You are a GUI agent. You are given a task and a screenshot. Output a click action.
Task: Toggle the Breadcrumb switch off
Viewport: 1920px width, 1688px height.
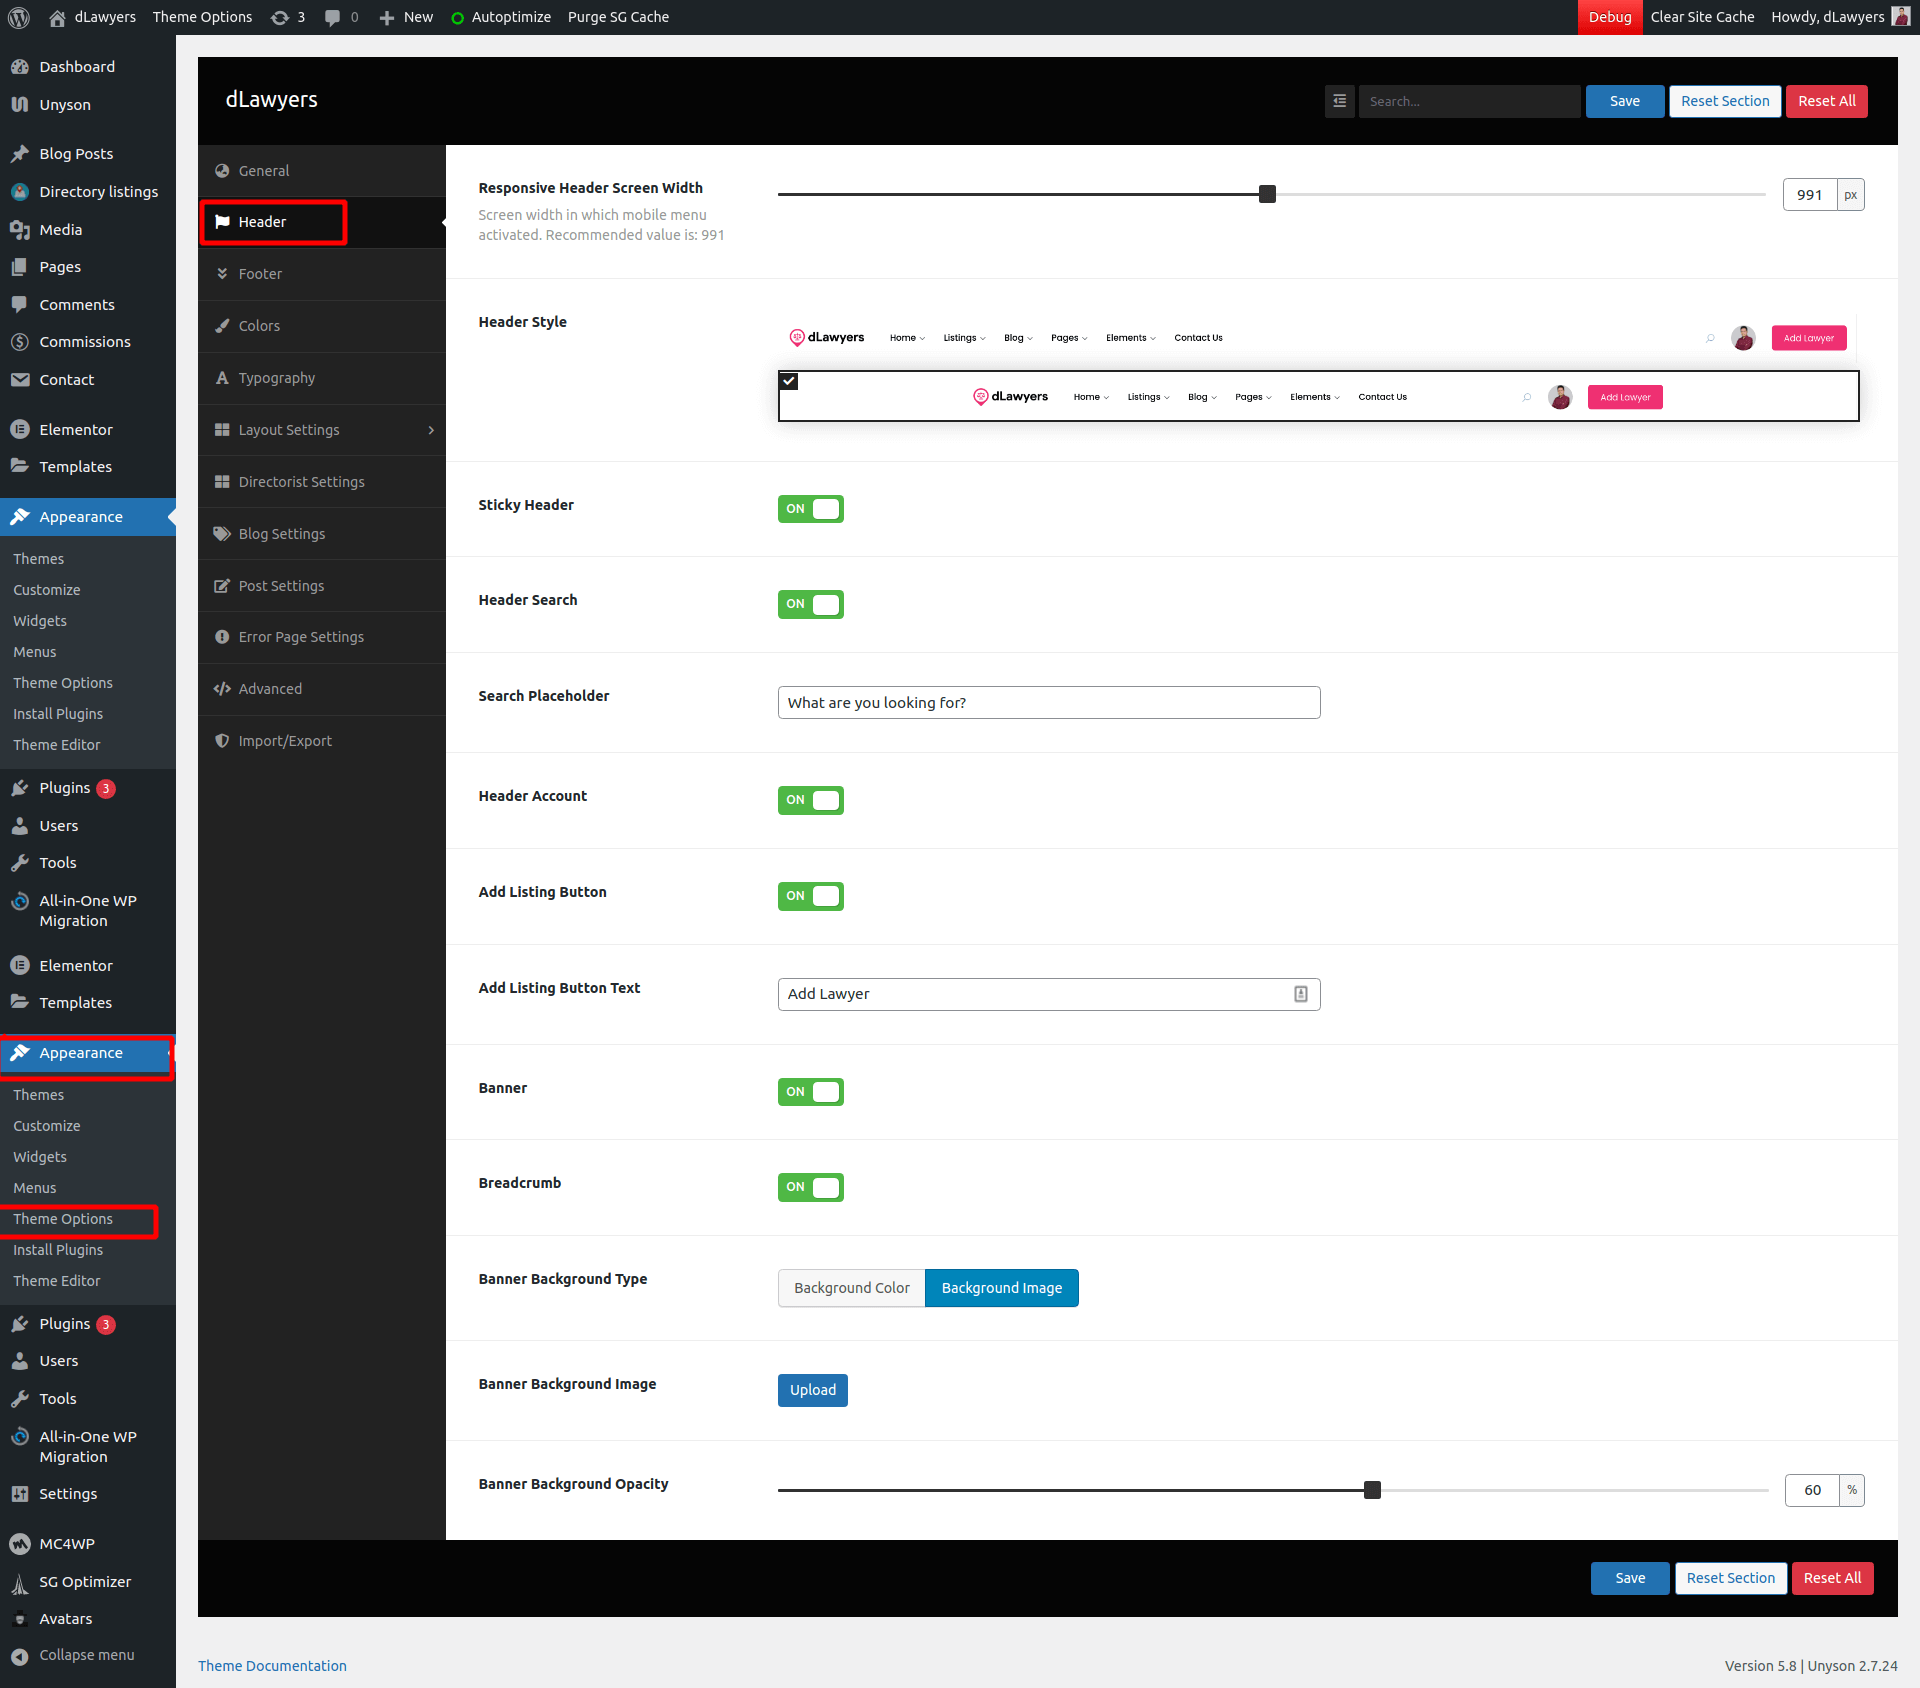coord(810,1187)
